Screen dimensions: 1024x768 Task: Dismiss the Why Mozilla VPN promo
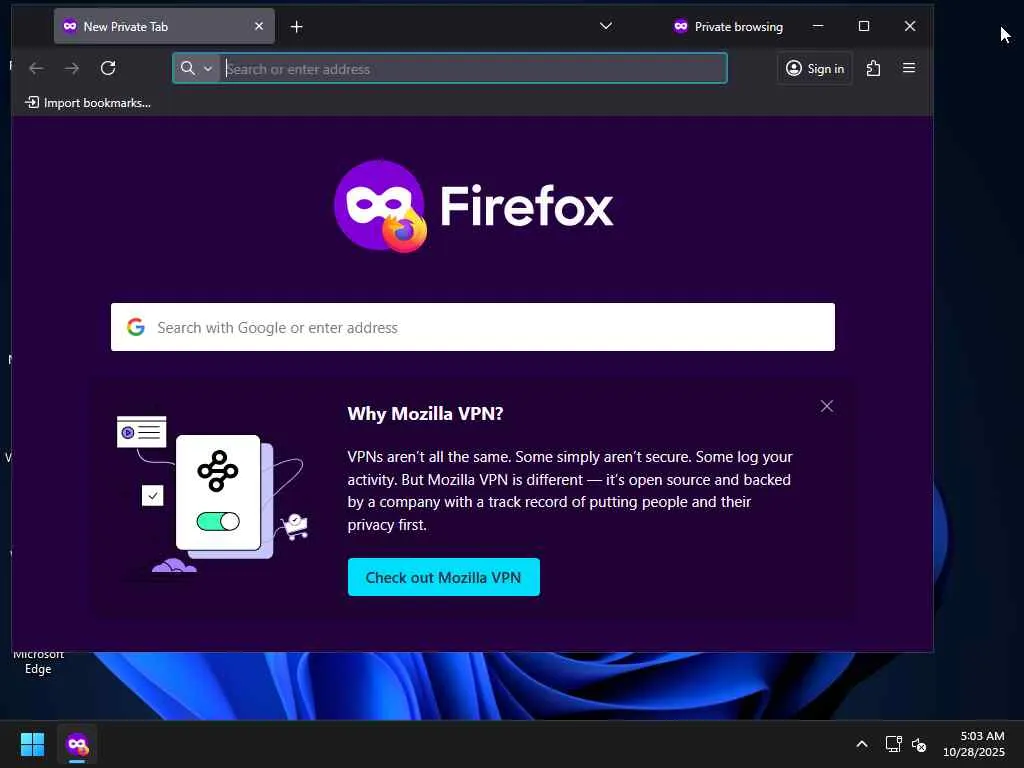(x=827, y=406)
